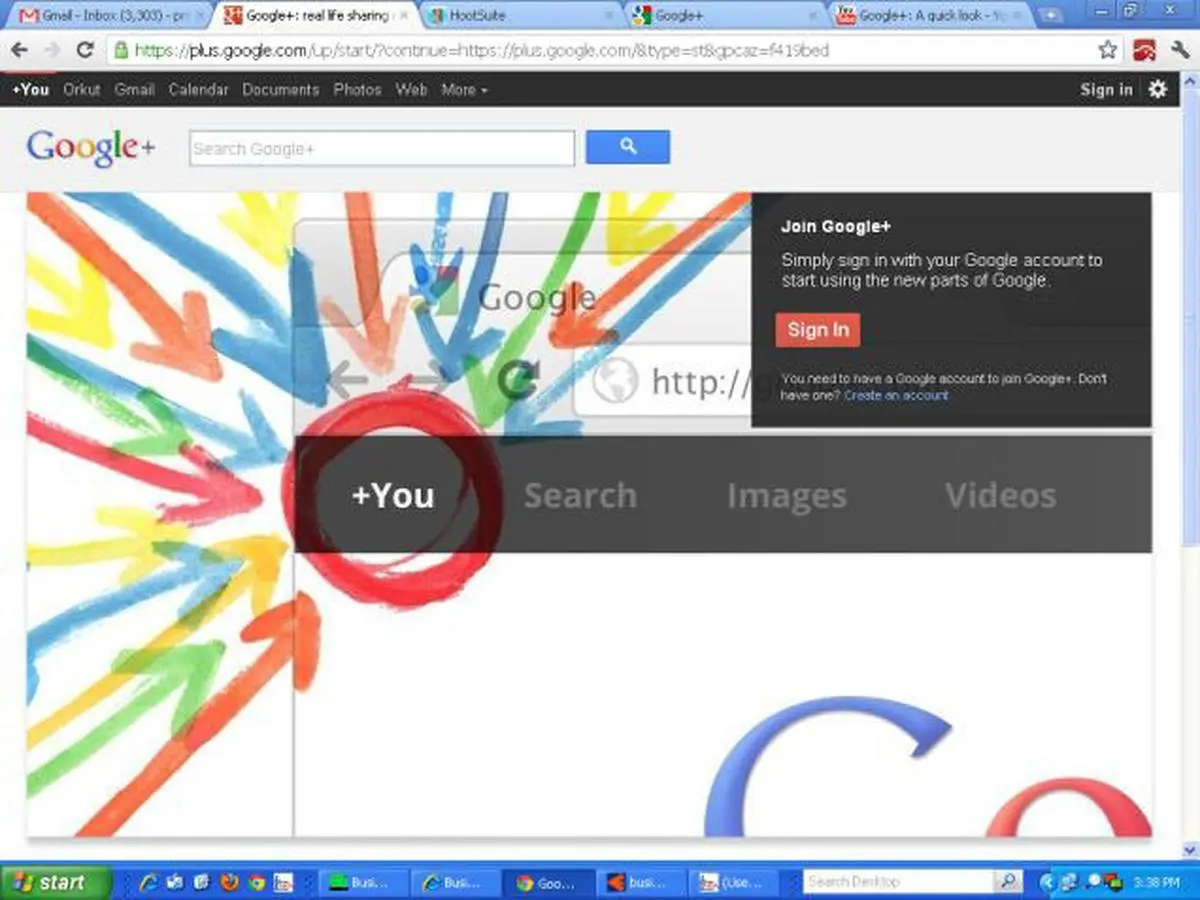Go back using the browser back arrow
Screen dimensions: 1200x900
pos(19,50)
